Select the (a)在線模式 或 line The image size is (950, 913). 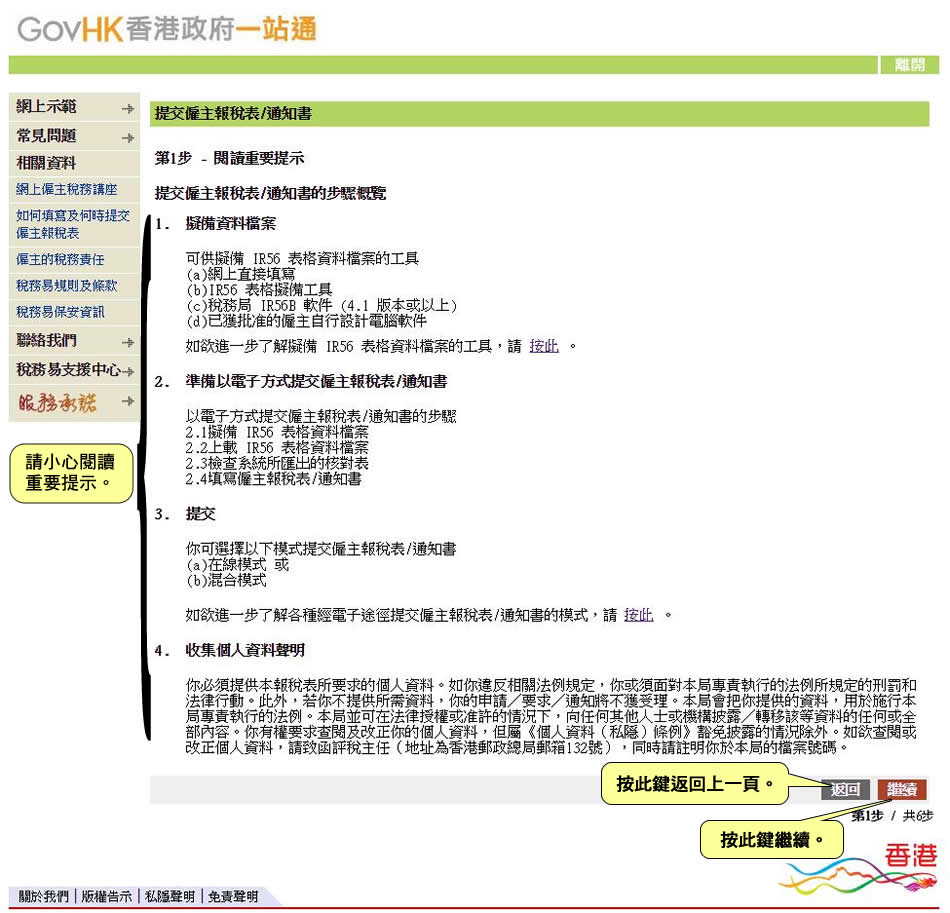coord(238,565)
